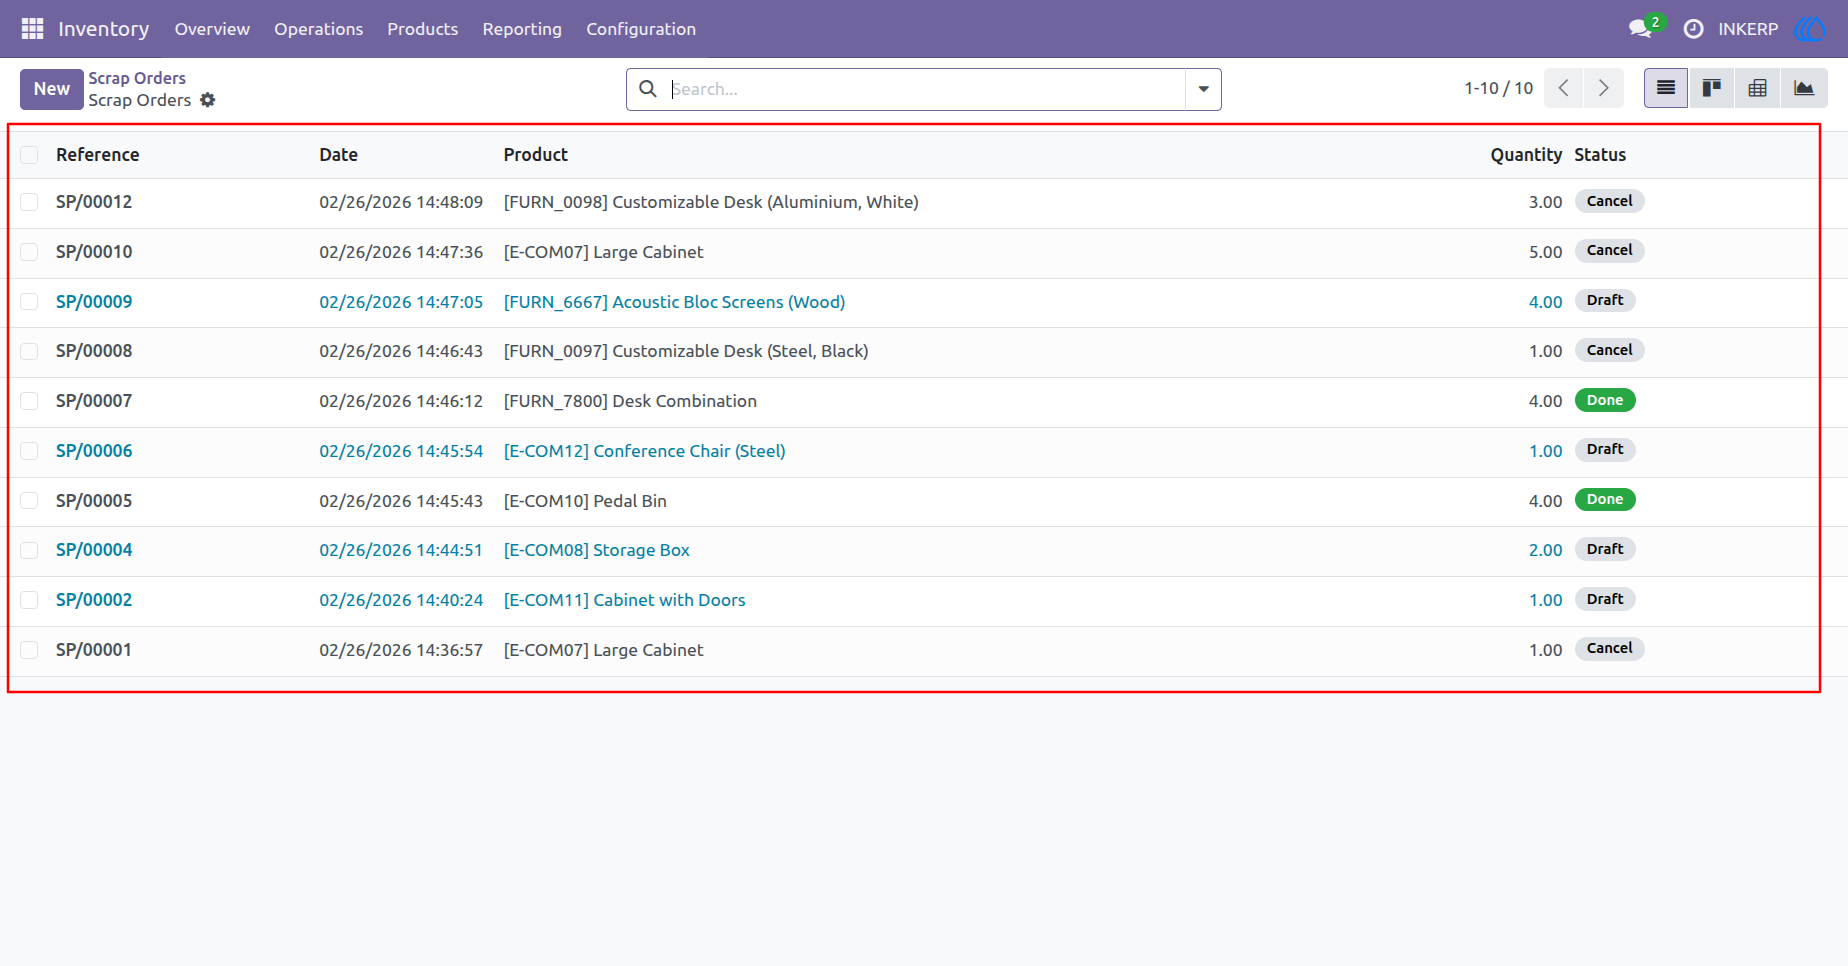The image size is (1848, 966).
Task: Check the box for SP/00007
Action: click(29, 401)
